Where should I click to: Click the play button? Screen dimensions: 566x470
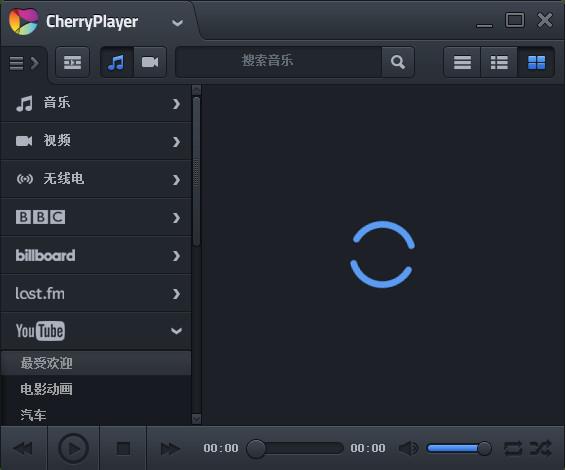point(73,448)
